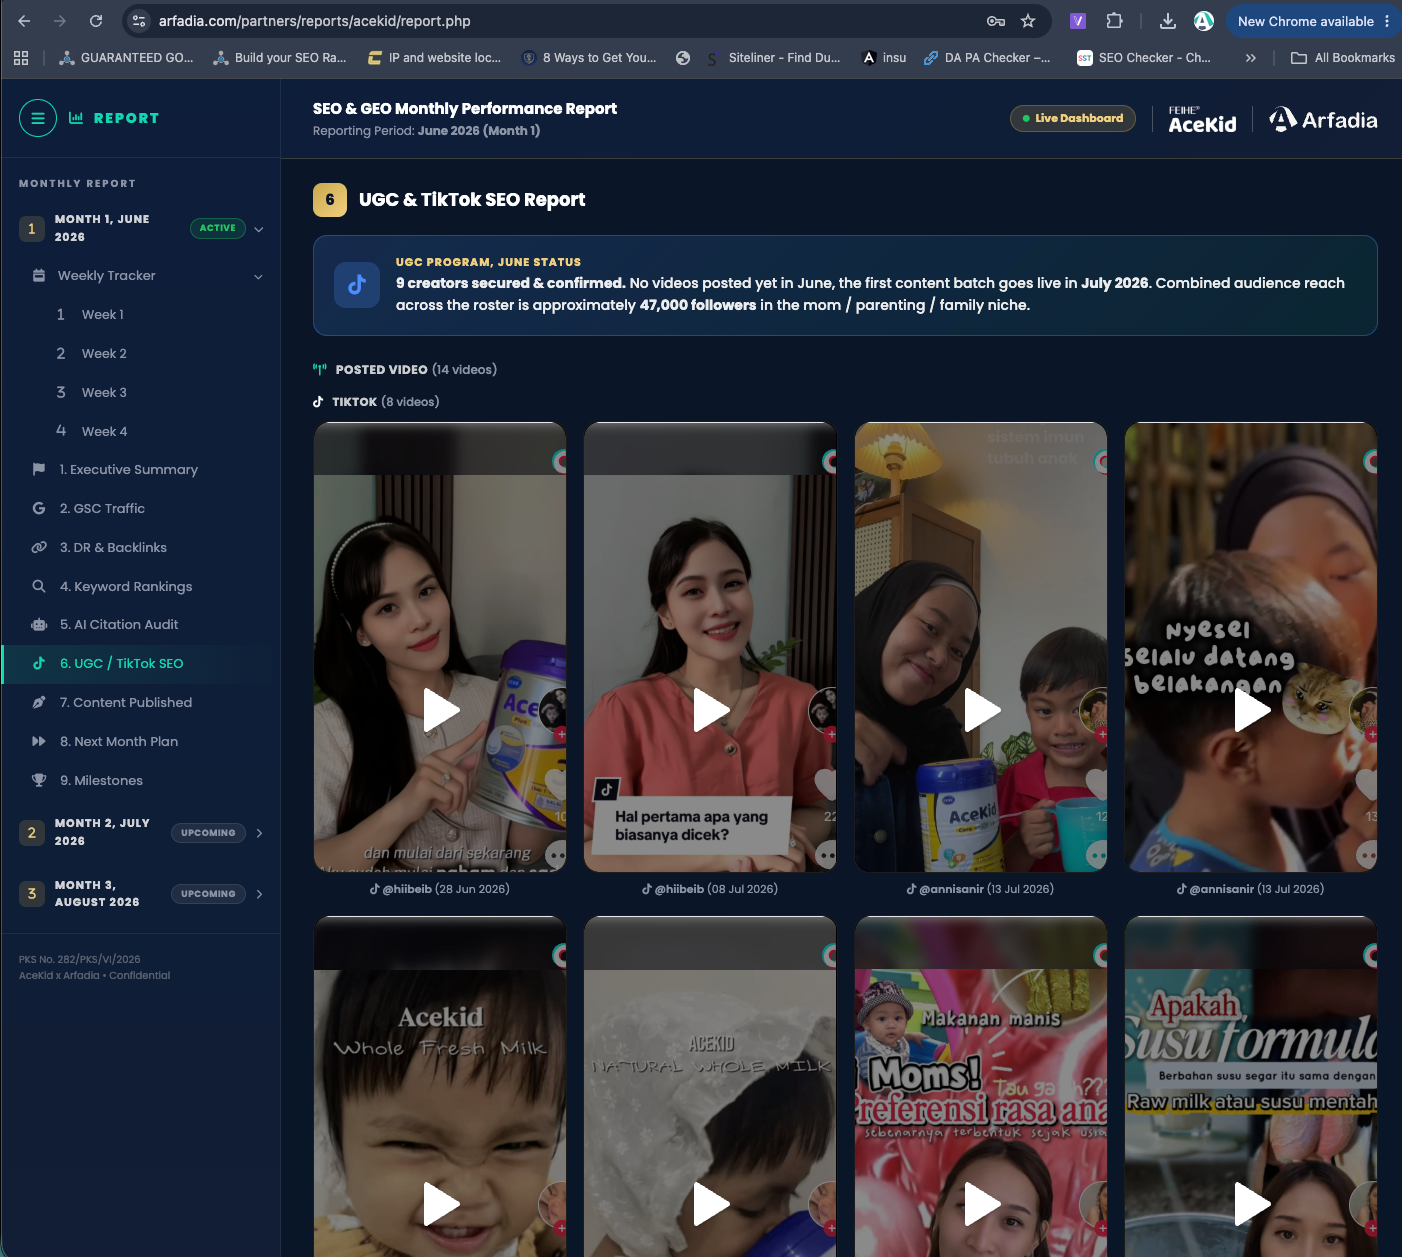The width and height of the screenshot is (1402, 1257).
Task: Reload the page in Chrome
Action: click(x=96, y=21)
